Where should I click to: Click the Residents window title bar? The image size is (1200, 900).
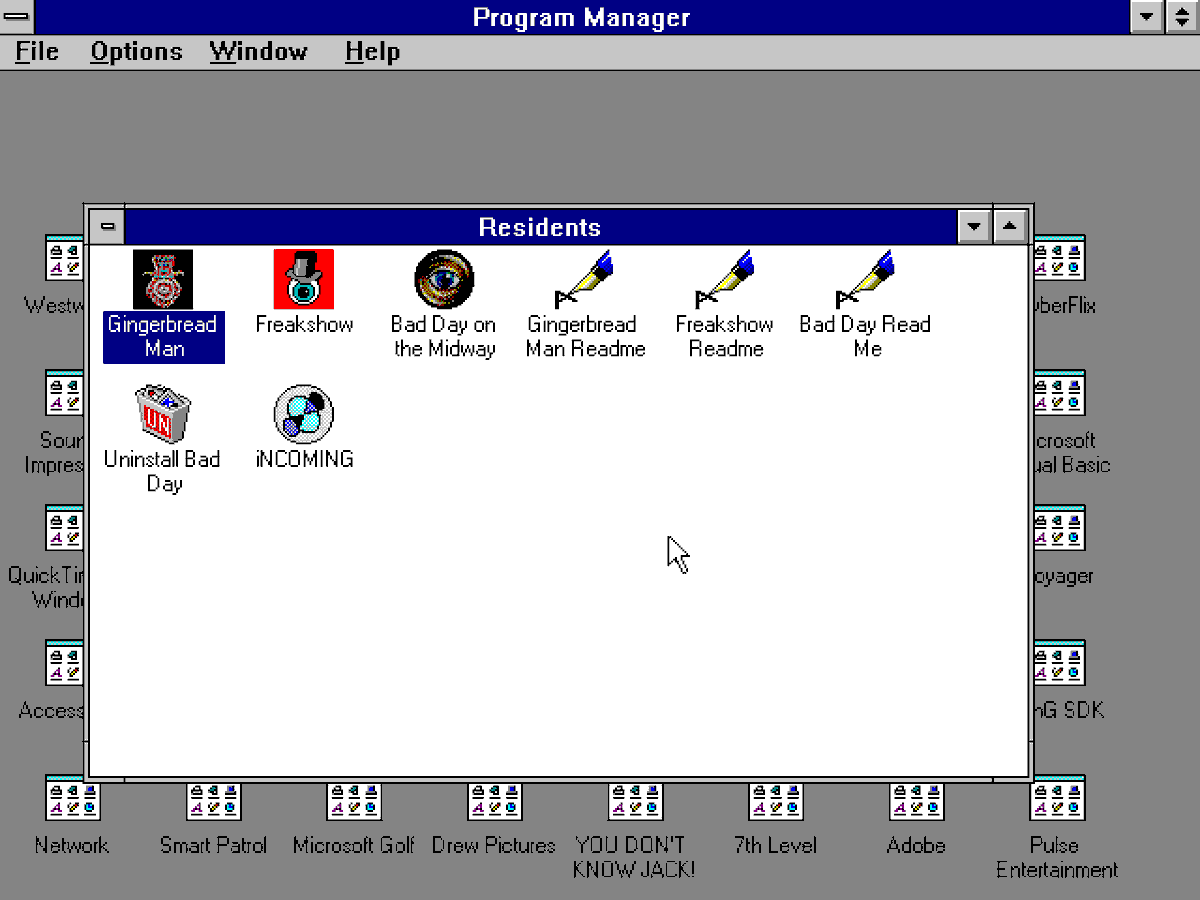click(x=540, y=227)
